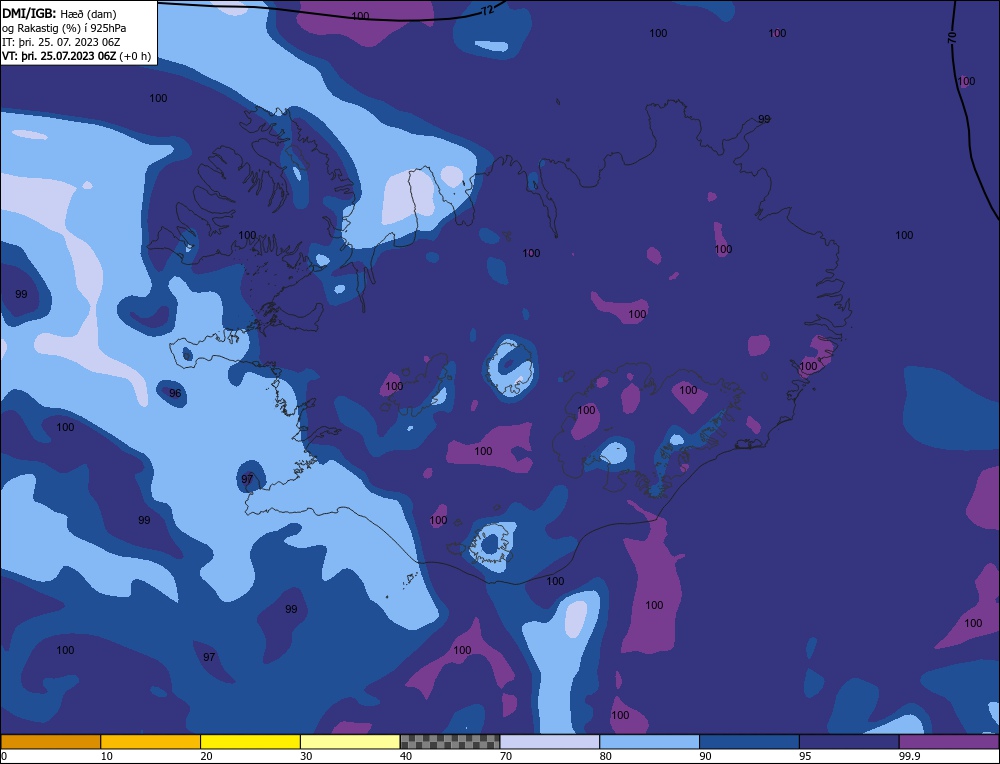Viewport: 1000px width, 764px height.
Task: Click the gray checkered 40–70 legend swatch
Action: pyautogui.click(x=450, y=741)
